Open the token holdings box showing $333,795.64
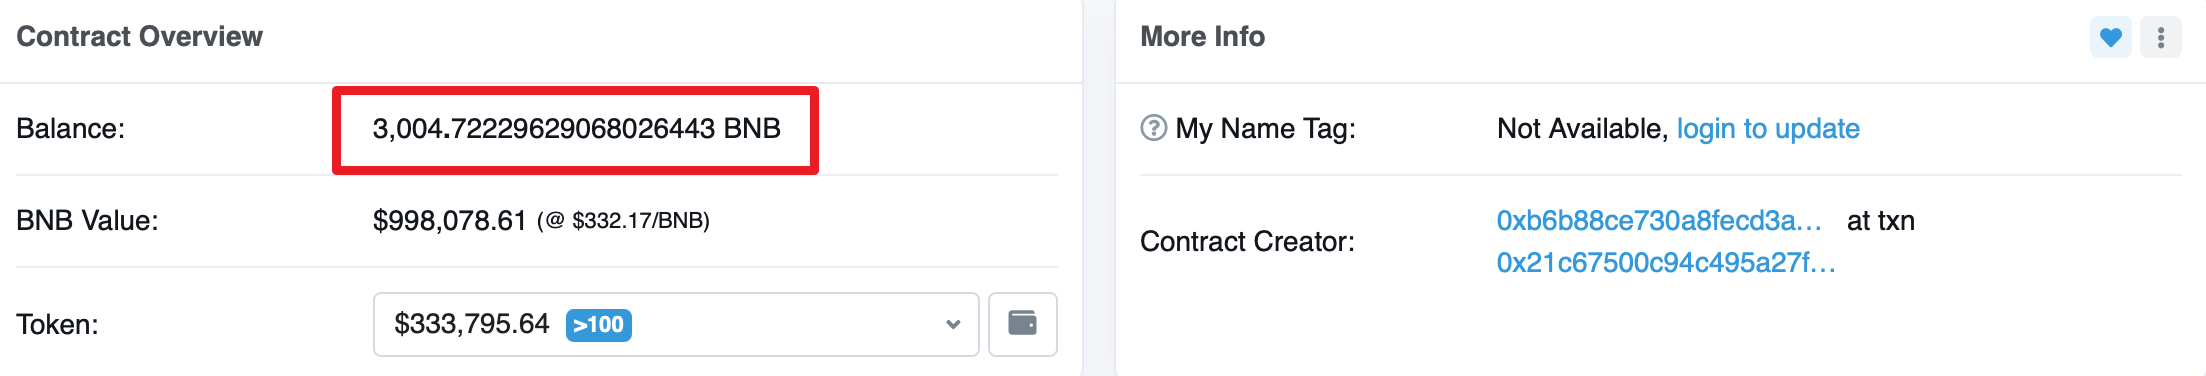 tap(676, 324)
